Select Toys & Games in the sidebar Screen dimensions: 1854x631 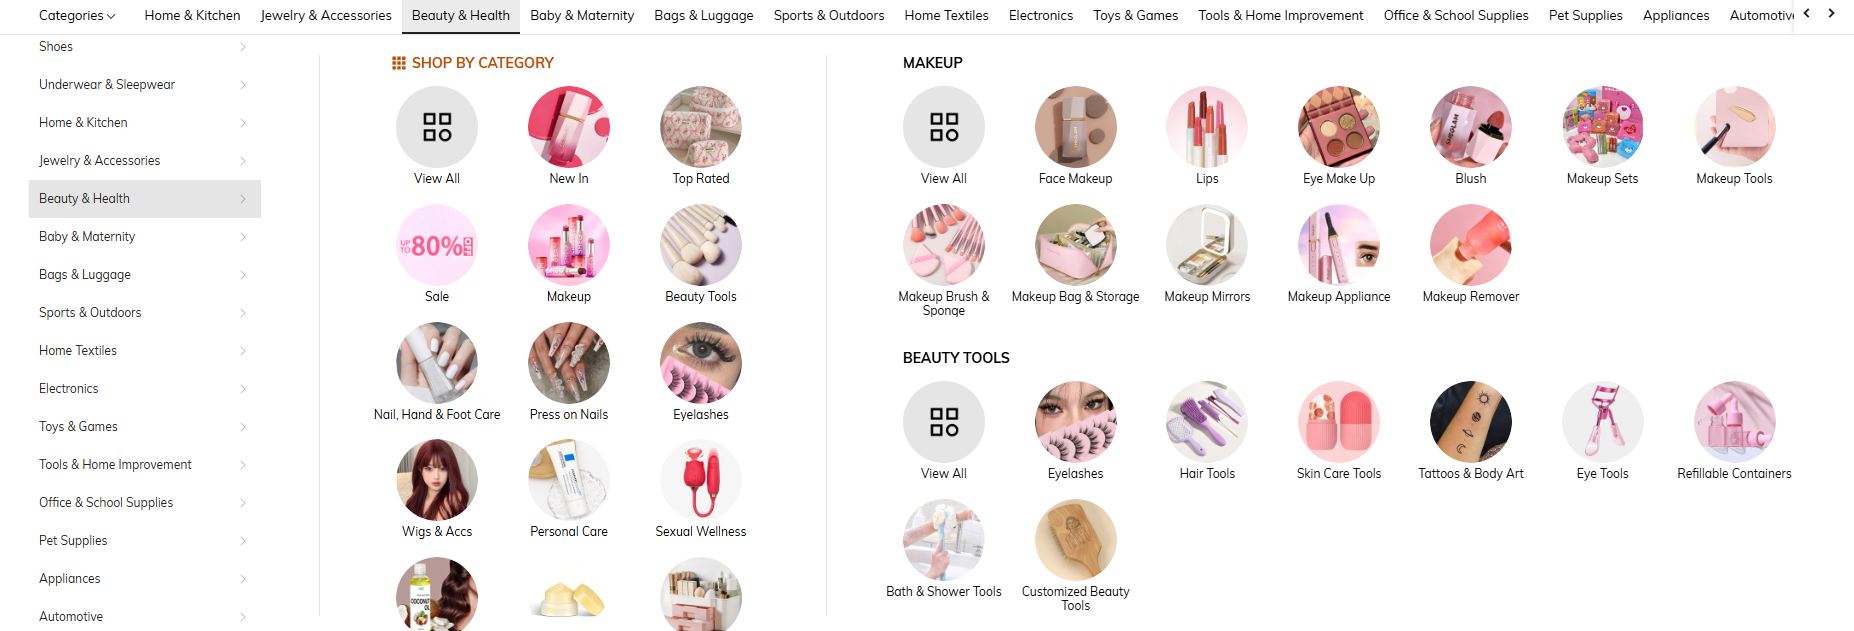(78, 427)
